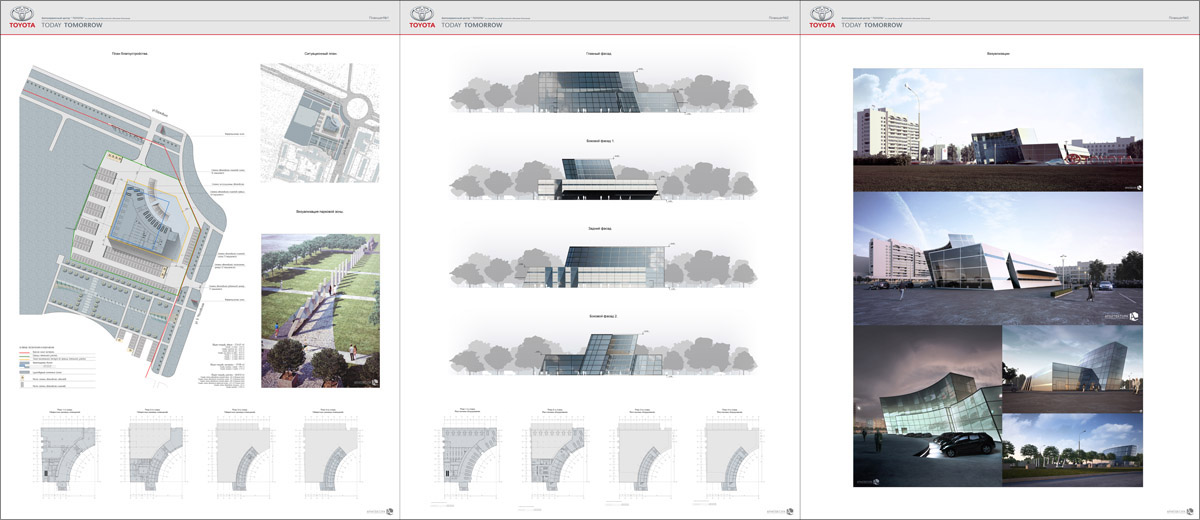Select the 'Визуализации' heading on the third sheet
Viewport: 1200px width, 520px height.
coord(998,52)
